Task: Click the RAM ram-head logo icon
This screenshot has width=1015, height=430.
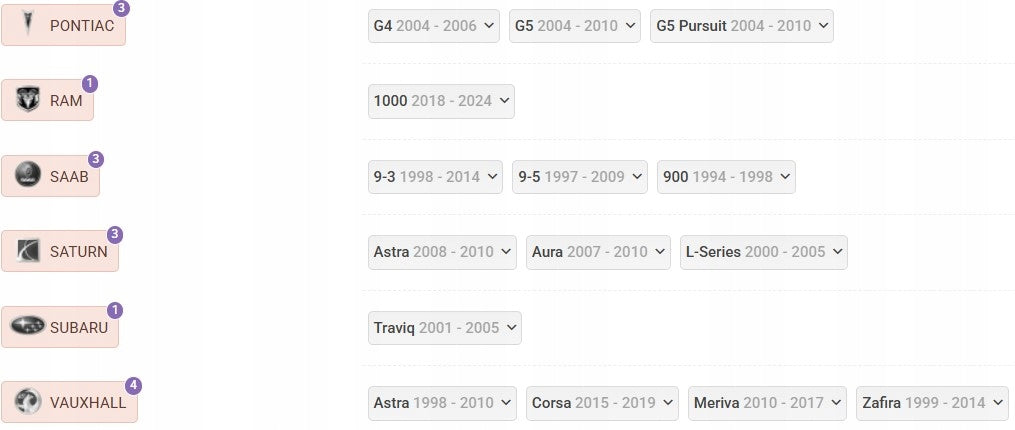Action: coord(27,100)
